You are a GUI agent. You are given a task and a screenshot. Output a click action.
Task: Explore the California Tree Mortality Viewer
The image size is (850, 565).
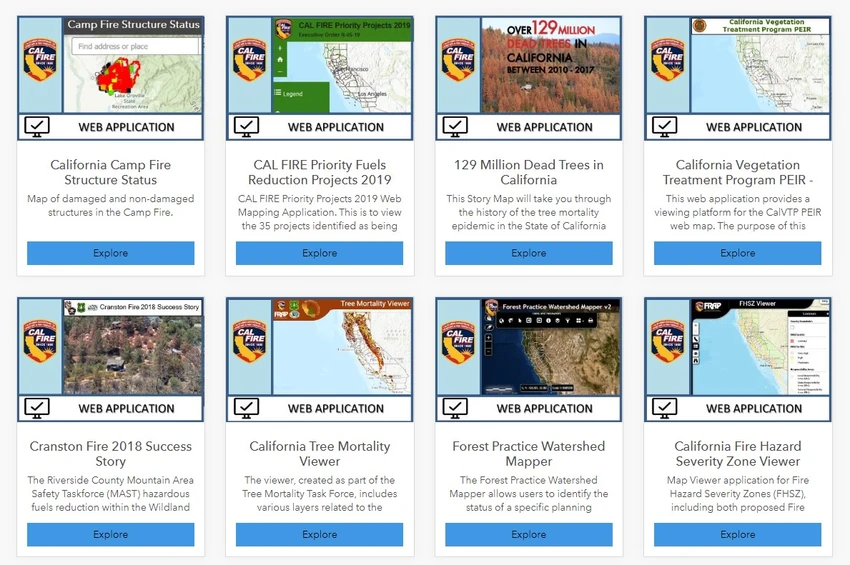click(319, 535)
